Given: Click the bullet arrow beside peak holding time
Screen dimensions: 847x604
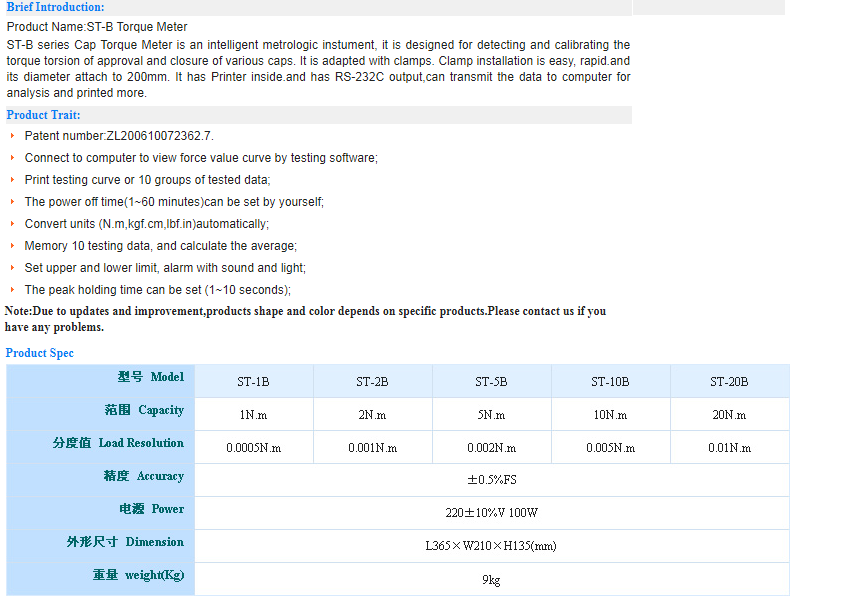Looking at the screenshot, I should tap(12, 290).
